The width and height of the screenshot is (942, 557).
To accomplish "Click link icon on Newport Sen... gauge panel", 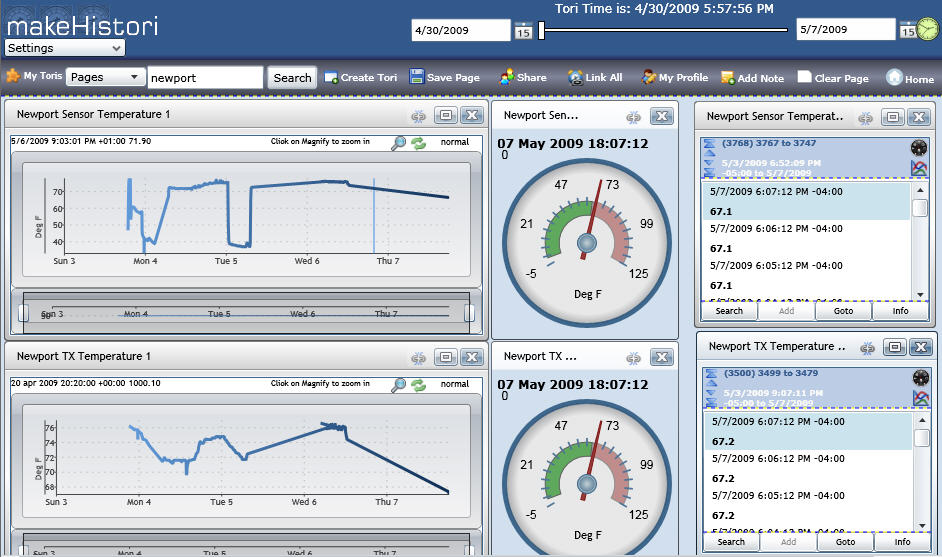I will pos(634,117).
